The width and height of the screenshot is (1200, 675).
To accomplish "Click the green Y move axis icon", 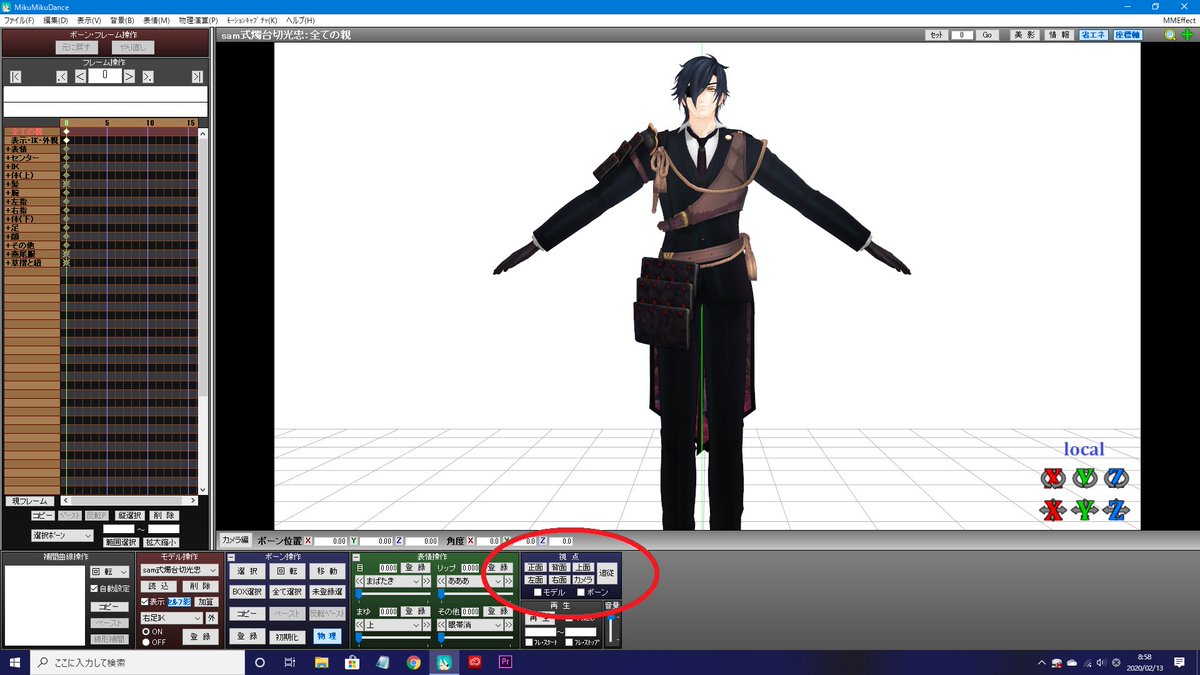I will (x=1084, y=510).
